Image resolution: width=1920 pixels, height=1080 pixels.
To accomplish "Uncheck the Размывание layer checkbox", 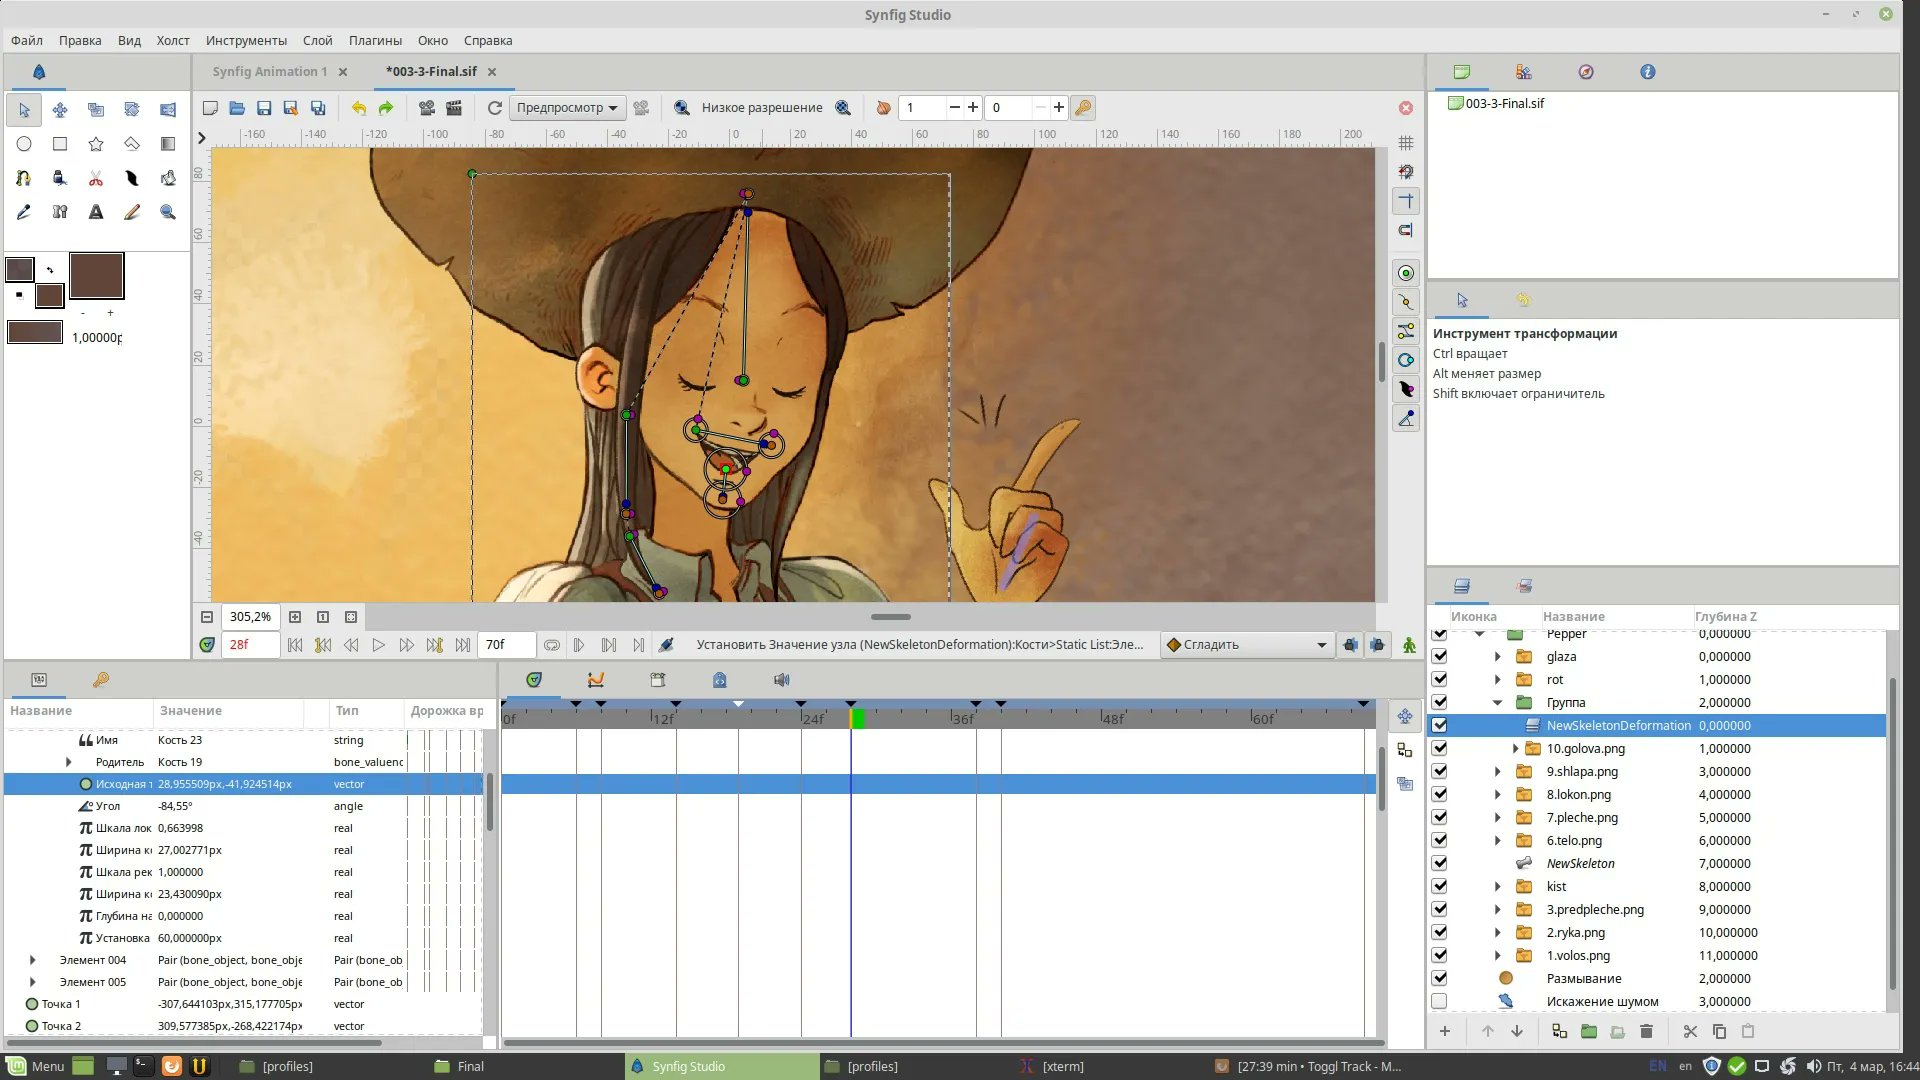I will 1439,979.
